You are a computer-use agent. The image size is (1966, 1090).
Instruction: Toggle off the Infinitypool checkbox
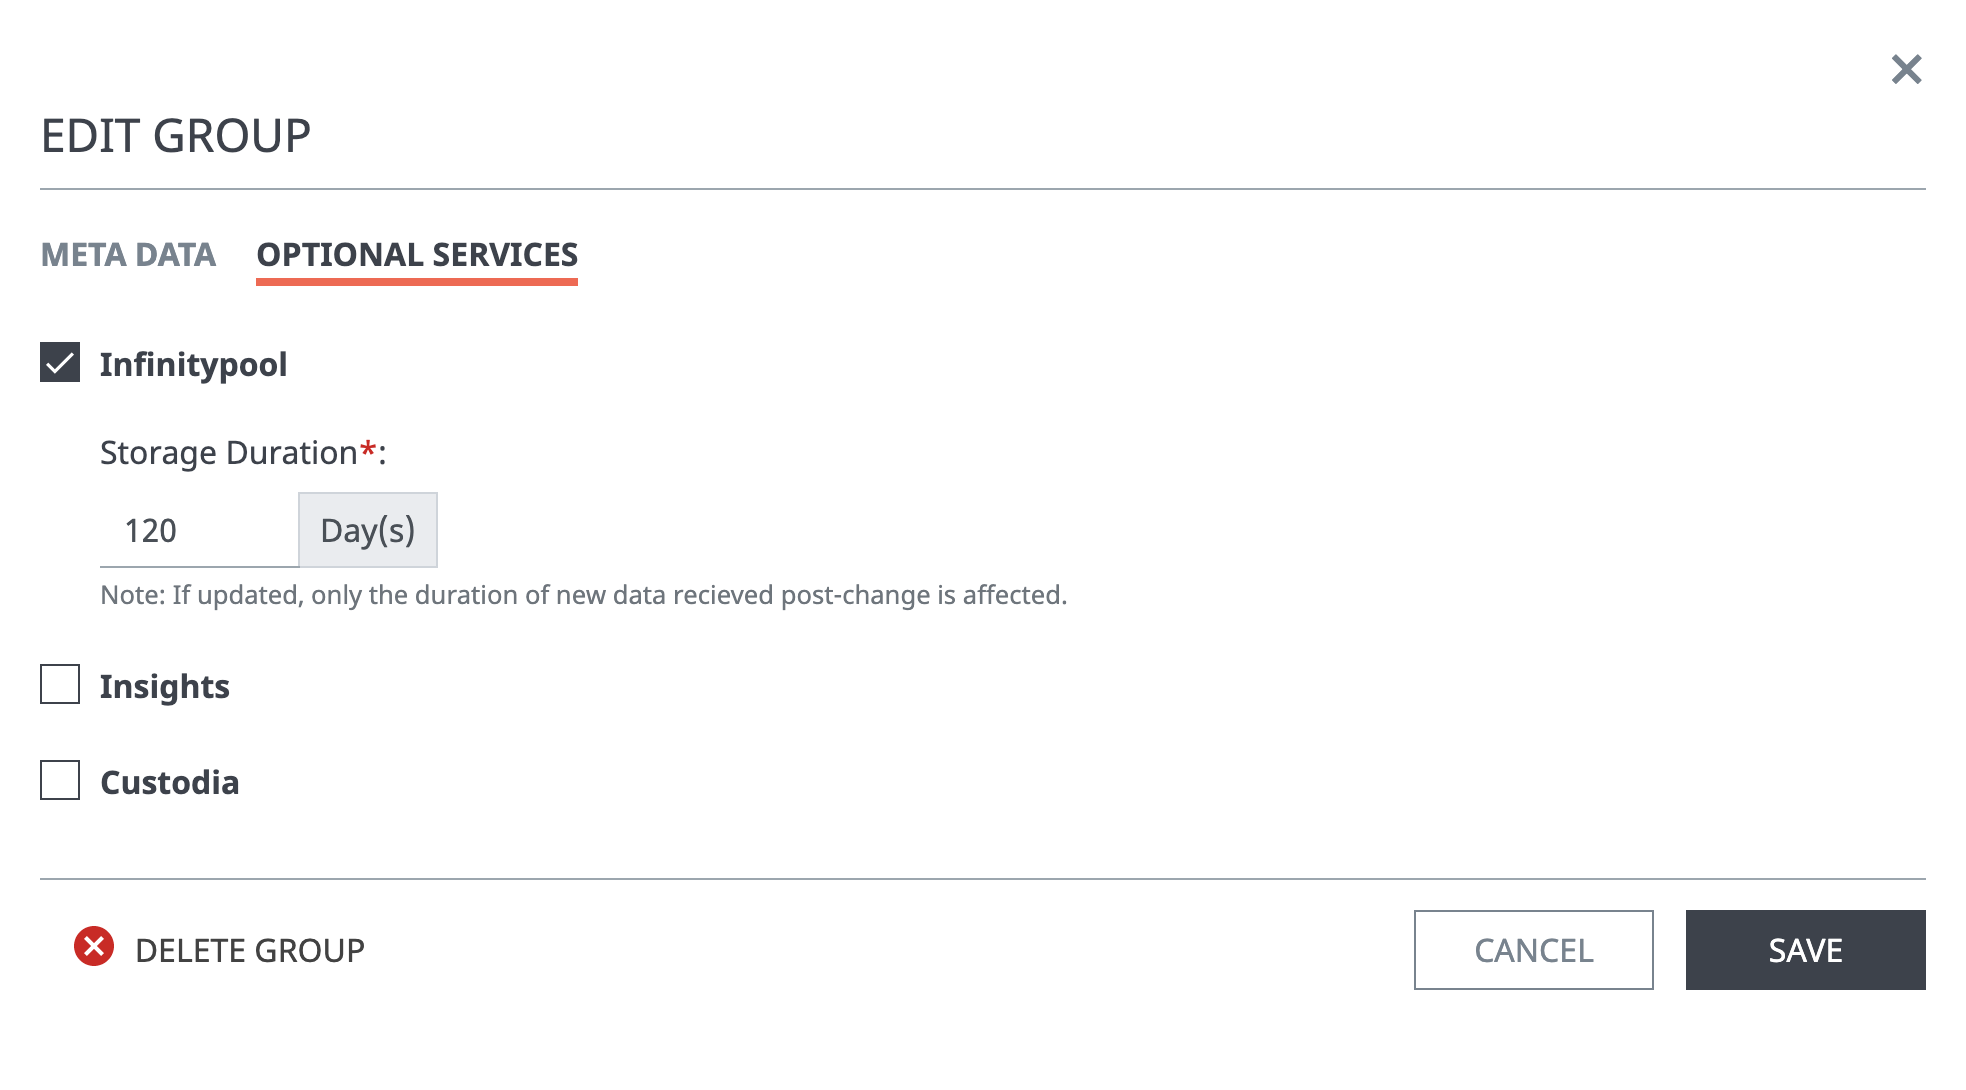point(59,364)
